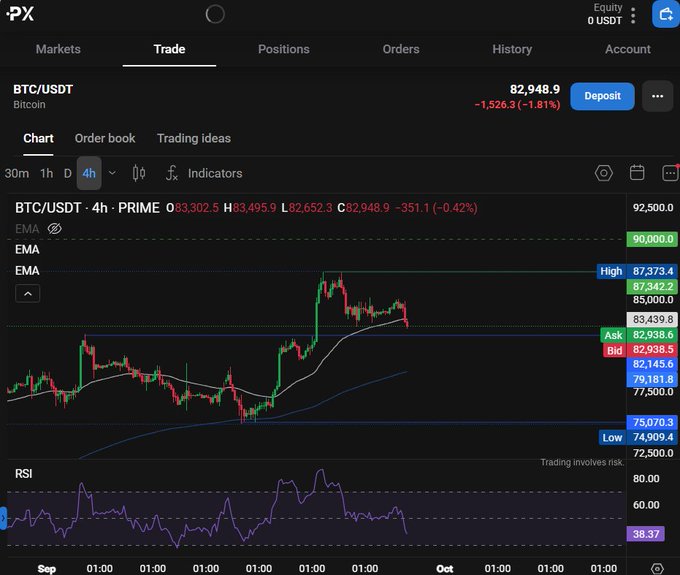Click the 79,181.8 blue price label
The width and height of the screenshot is (680, 575).
tap(652, 379)
